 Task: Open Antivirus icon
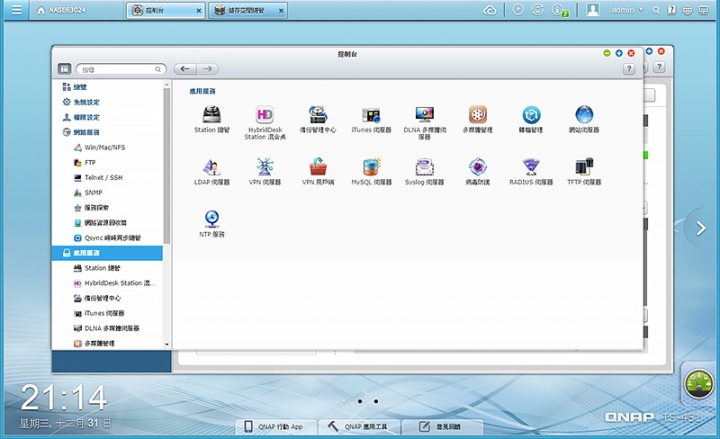478,167
